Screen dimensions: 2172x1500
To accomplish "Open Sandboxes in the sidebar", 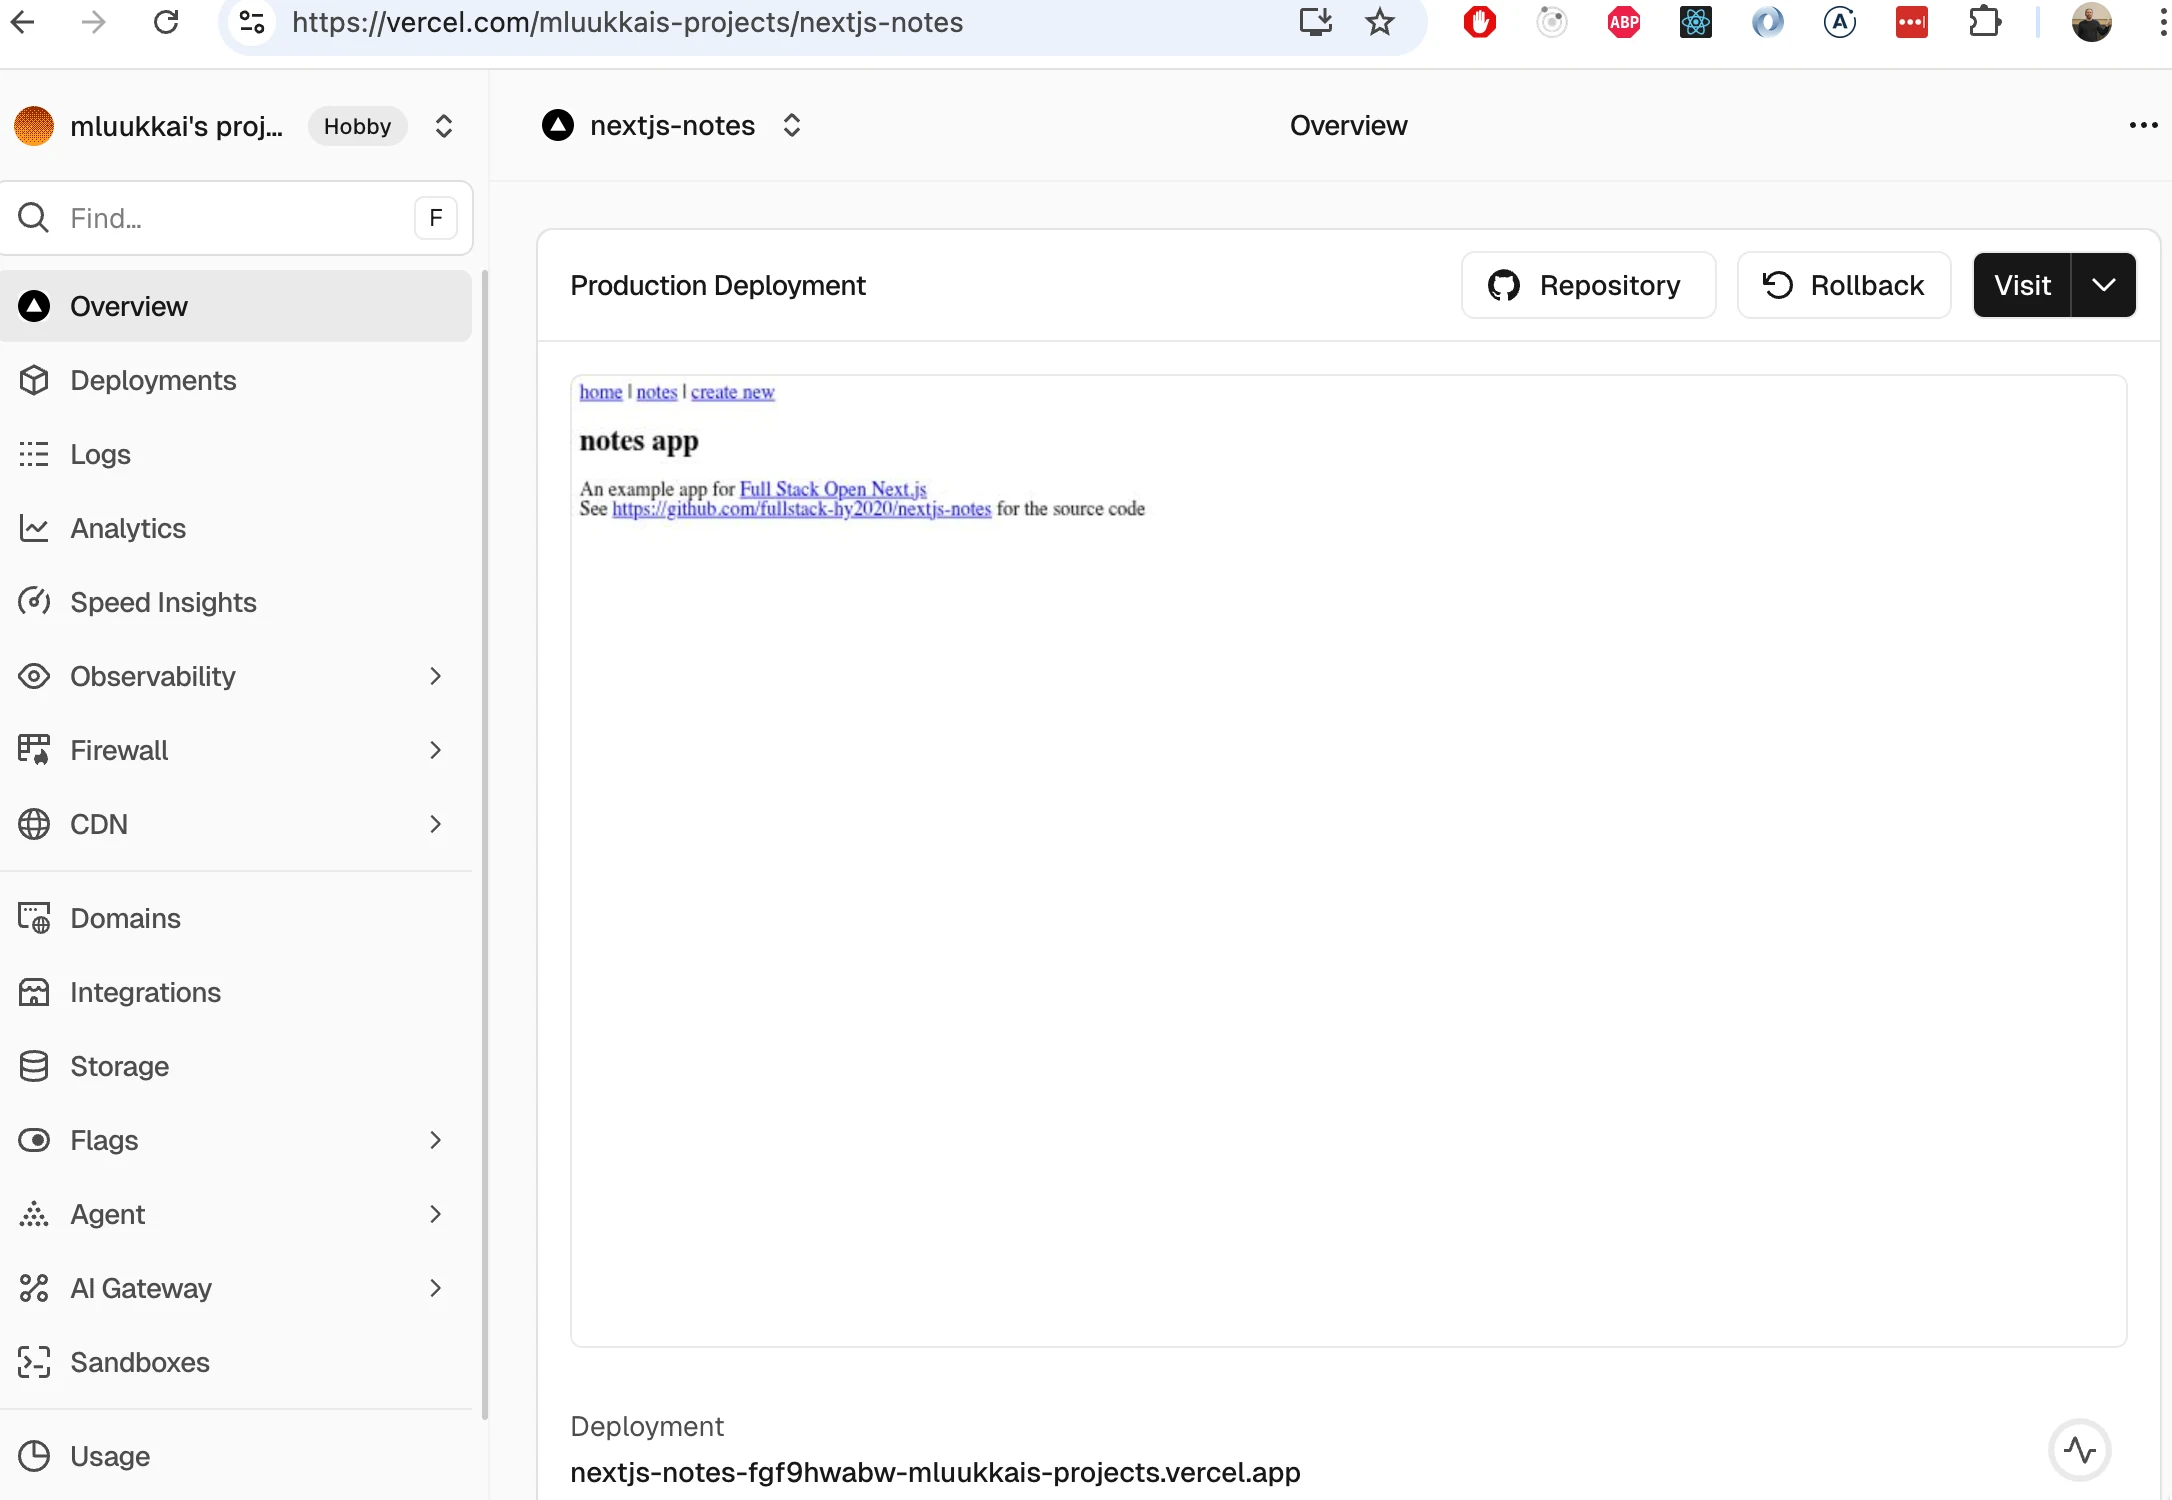I will (236, 1362).
